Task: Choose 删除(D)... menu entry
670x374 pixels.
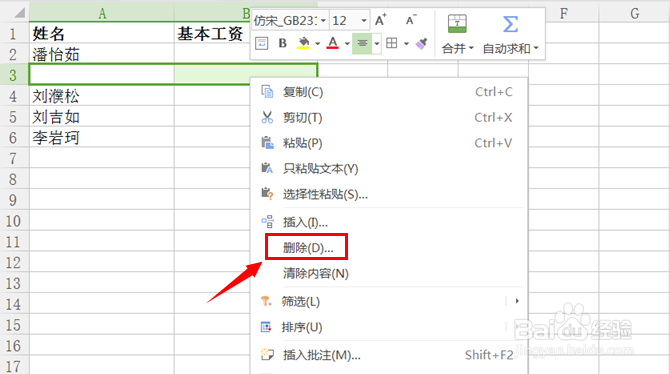Action: click(389, 248)
